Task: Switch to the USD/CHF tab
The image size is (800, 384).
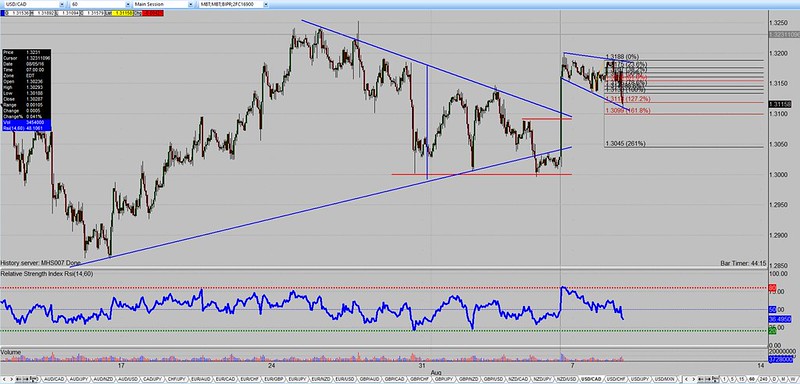Action: tap(616, 379)
